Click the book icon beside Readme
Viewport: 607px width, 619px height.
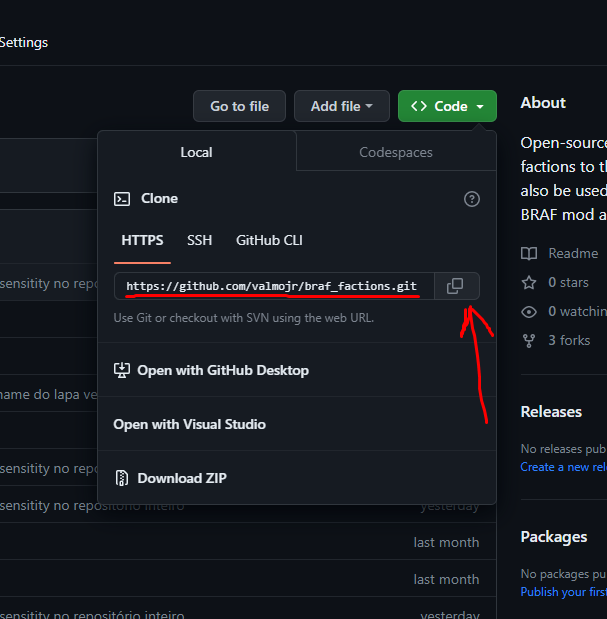tap(529, 253)
